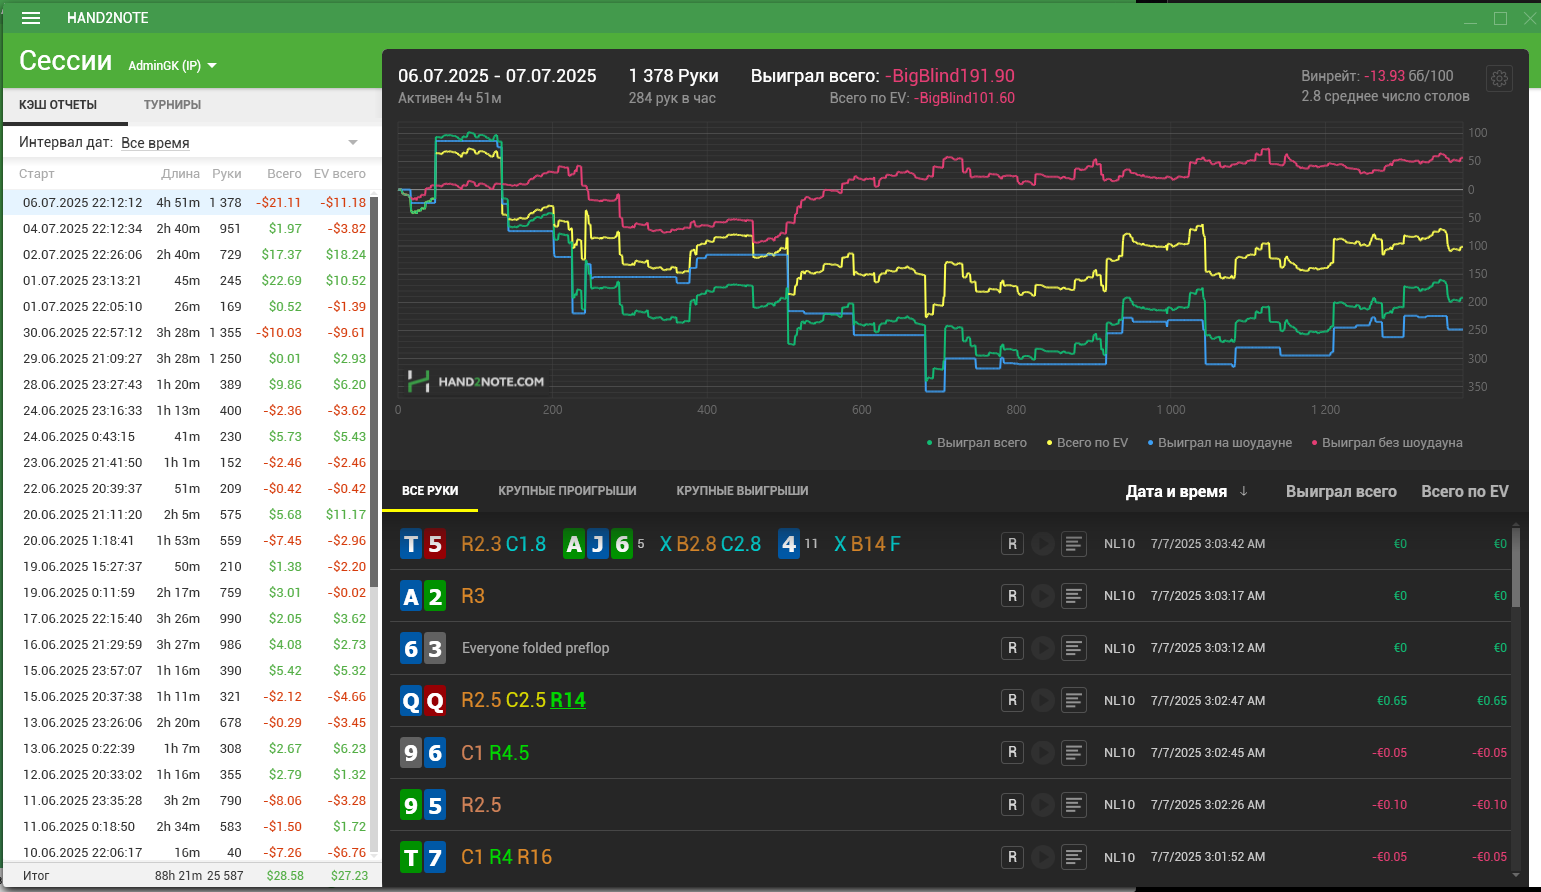Open replayer for the 96 hand
The height and width of the screenshot is (892, 1541).
pyautogui.click(x=1012, y=752)
